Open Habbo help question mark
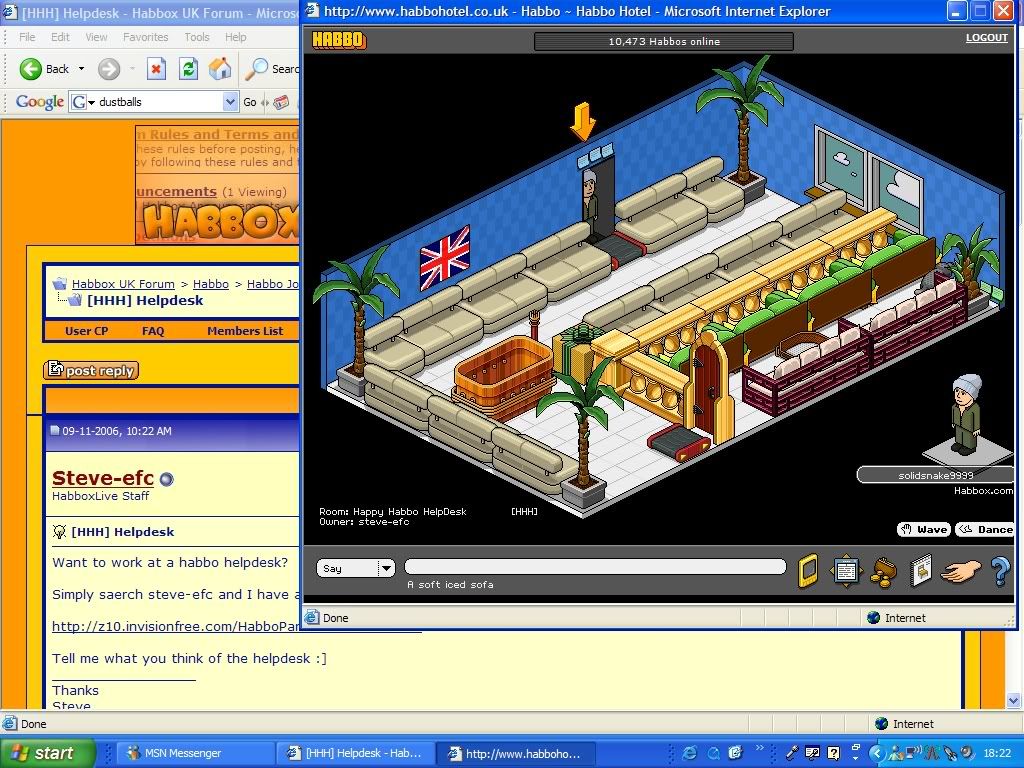The width and height of the screenshot is (1024, 768). coord(999,571)
